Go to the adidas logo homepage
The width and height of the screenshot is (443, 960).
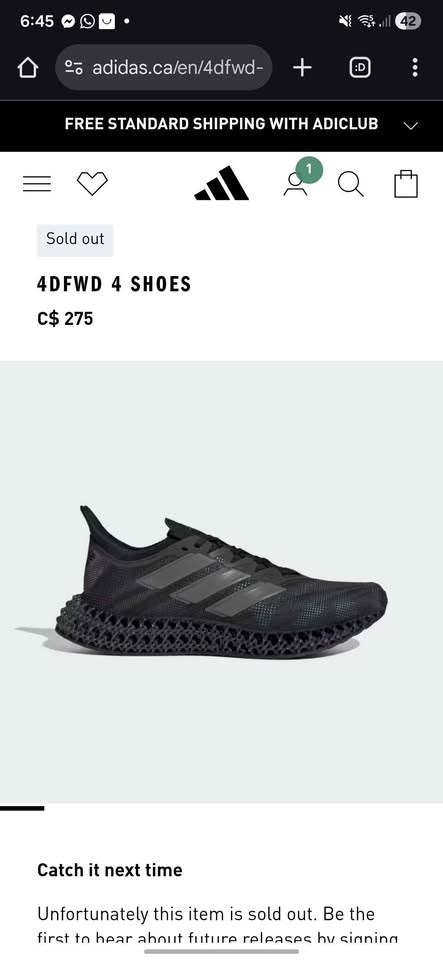(222, 183)
